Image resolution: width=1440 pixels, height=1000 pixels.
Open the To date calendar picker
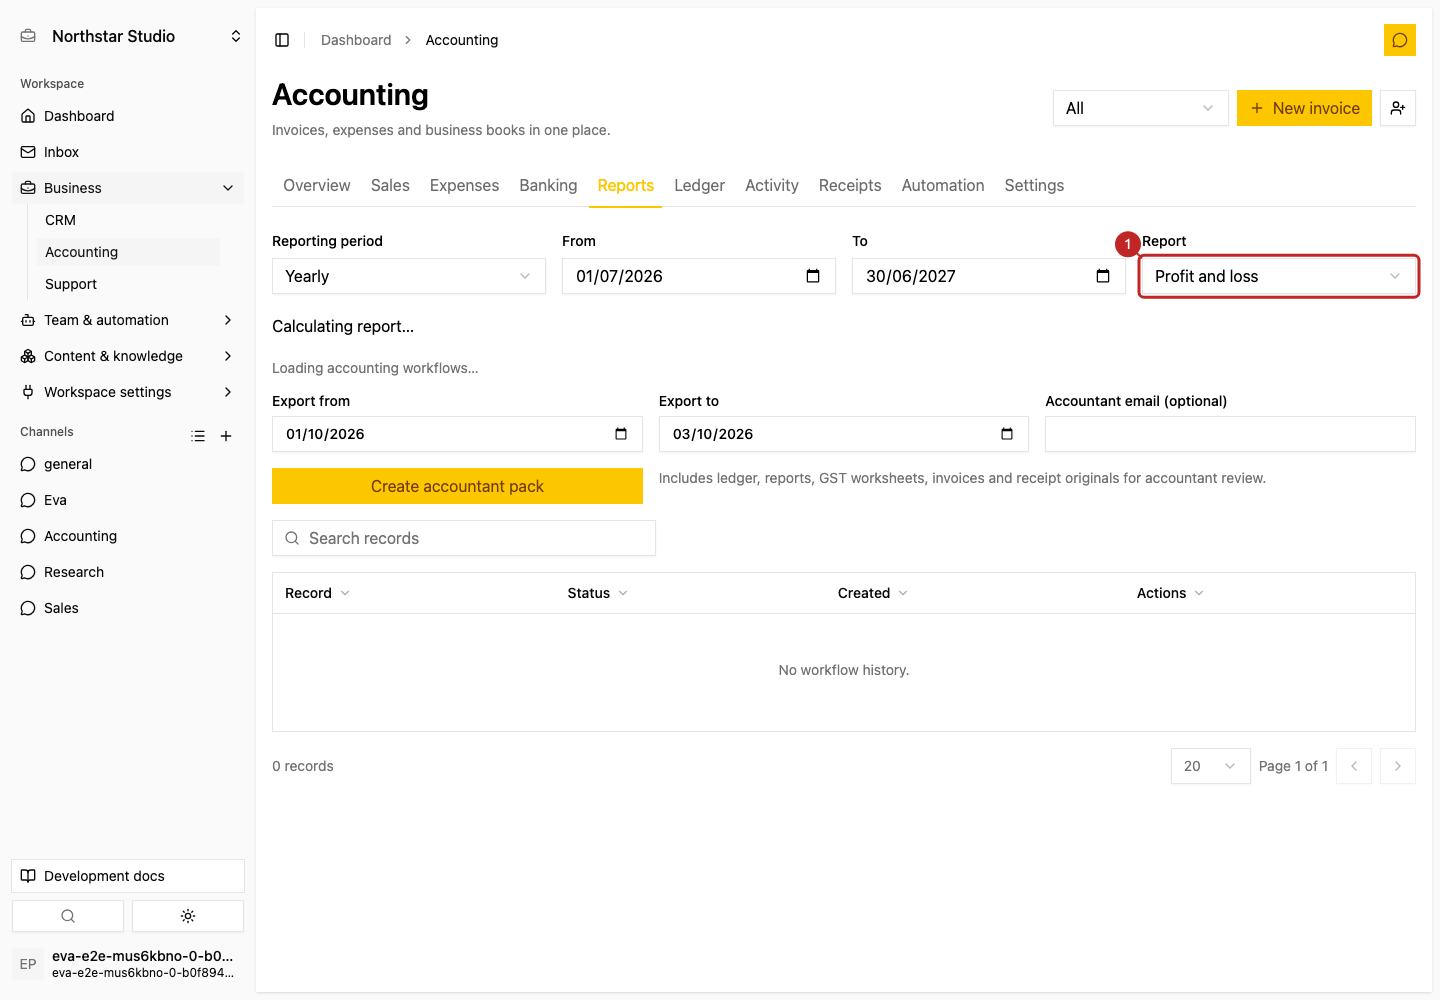tap(1103, 276)
